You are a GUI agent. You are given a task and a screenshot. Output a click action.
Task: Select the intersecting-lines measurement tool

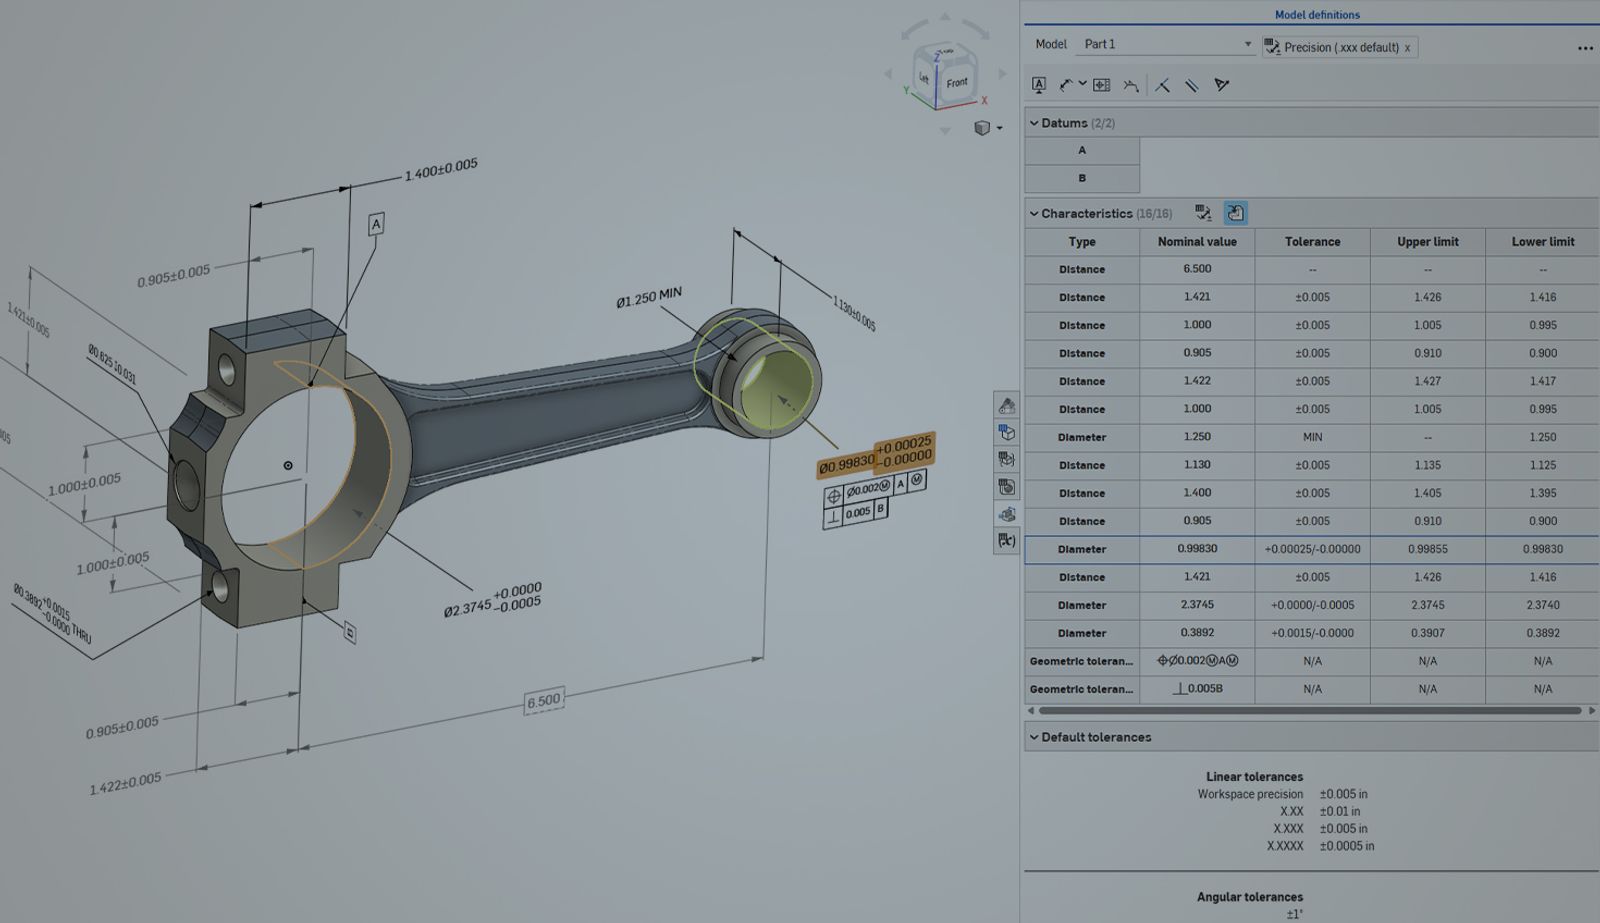click(1163, 85)
